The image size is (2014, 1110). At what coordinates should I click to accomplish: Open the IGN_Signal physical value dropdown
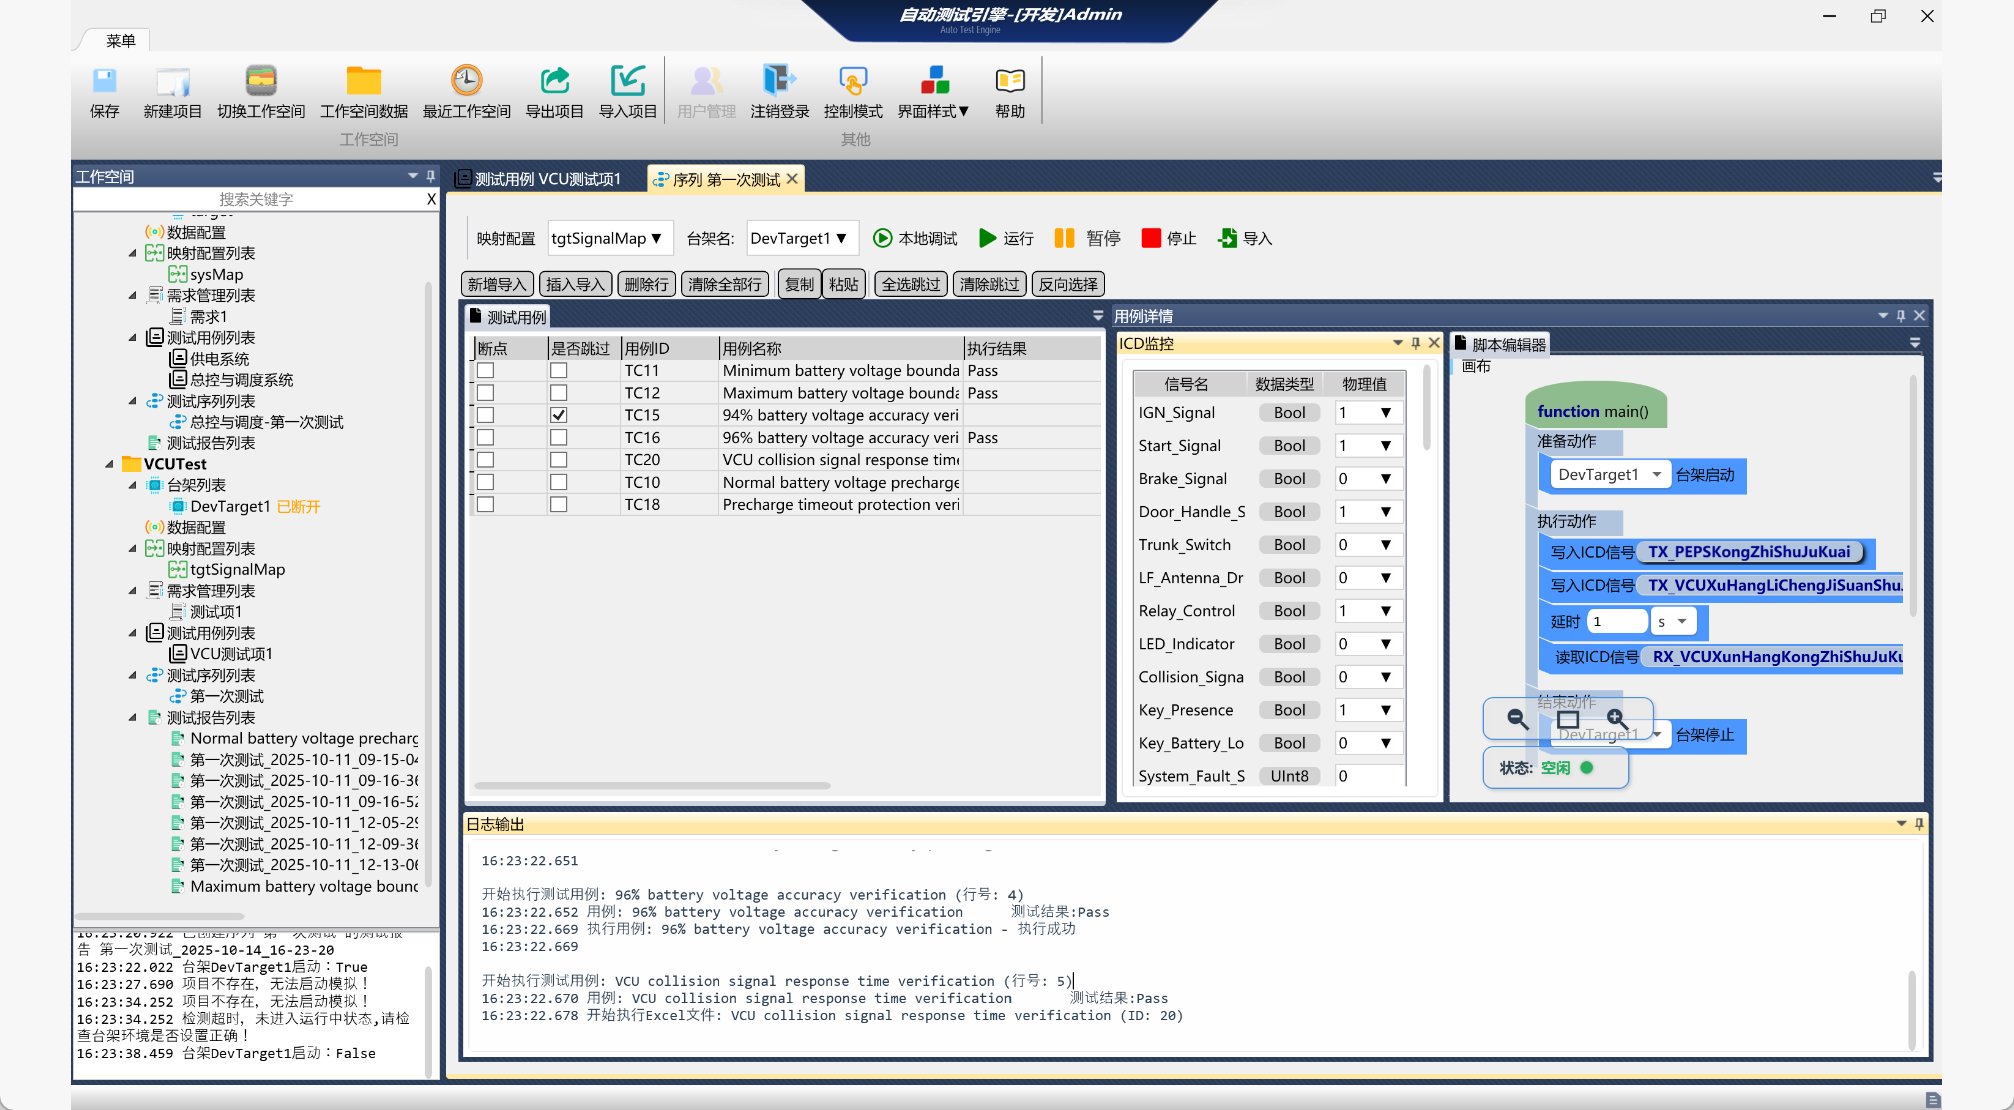pos(1385,413)
